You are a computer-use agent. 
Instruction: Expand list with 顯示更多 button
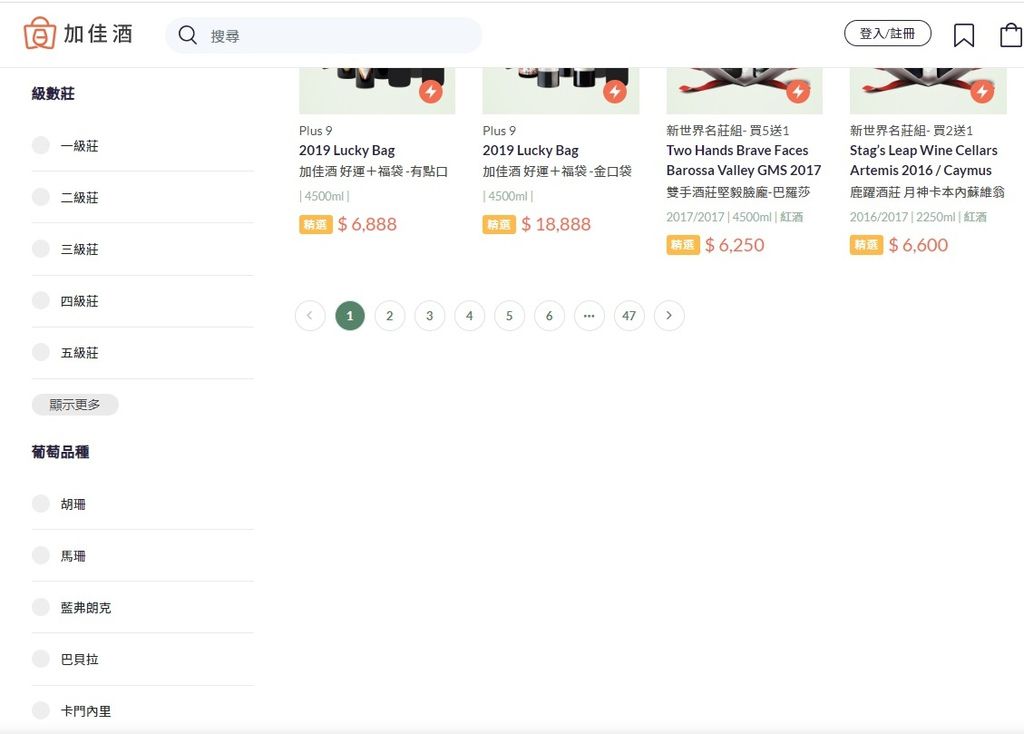point(75,405)
